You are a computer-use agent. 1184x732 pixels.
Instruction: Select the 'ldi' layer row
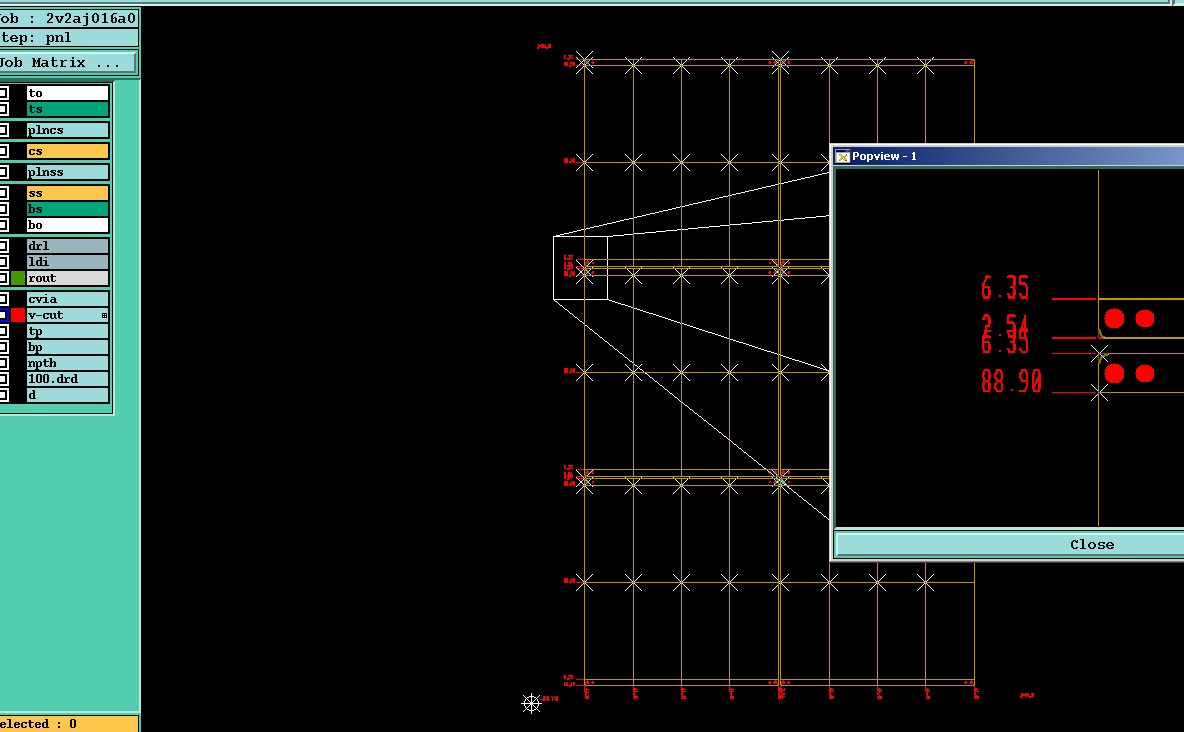coord(67,262)
